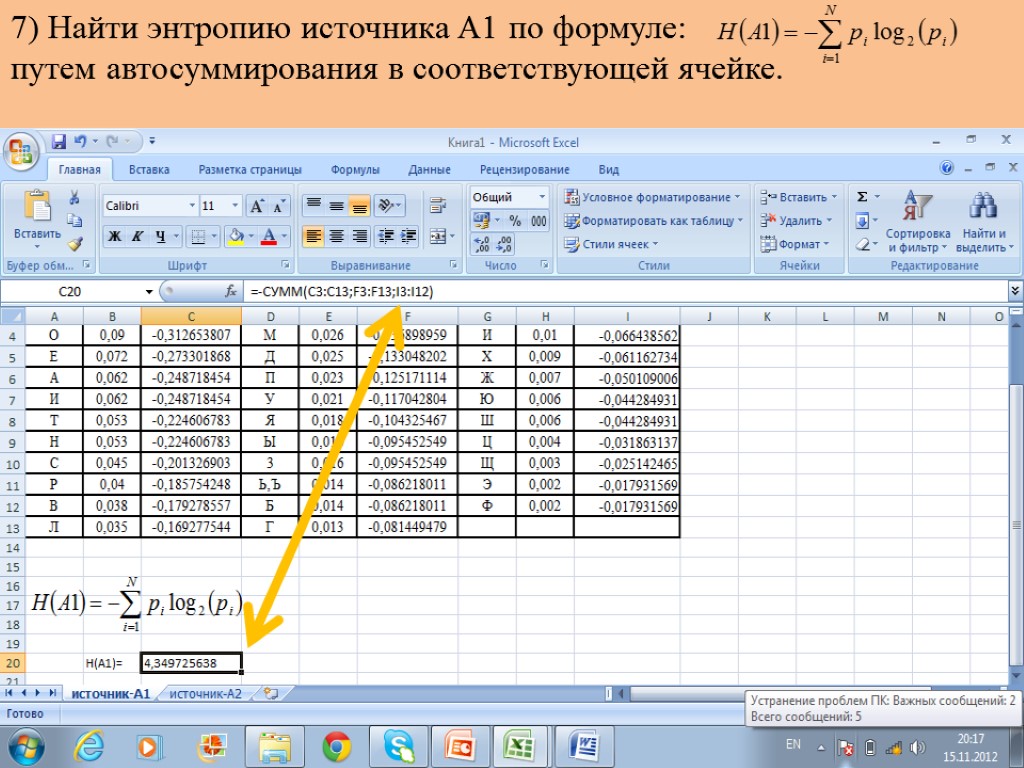
Task: Open Chrome from the taskbar
Action: 336,746
